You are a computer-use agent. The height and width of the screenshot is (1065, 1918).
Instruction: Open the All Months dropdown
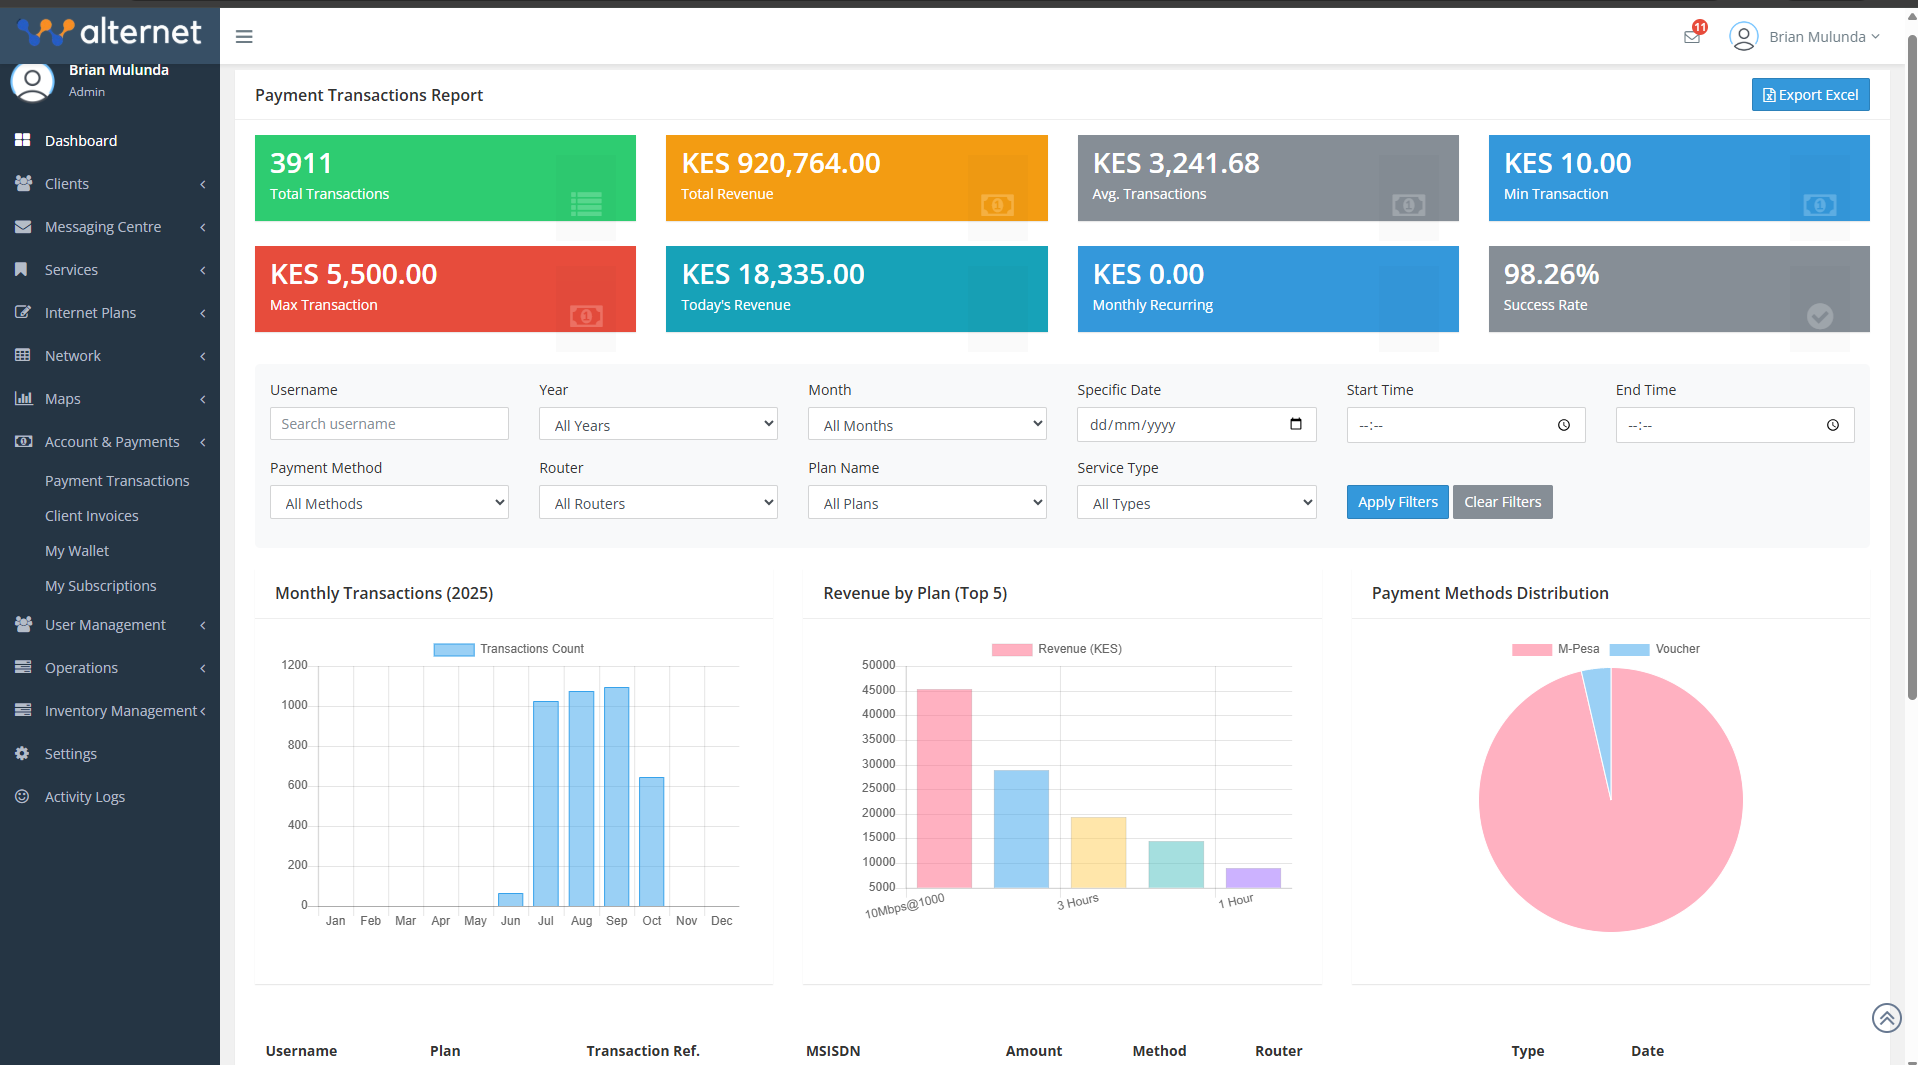click(x=926, y=424)
